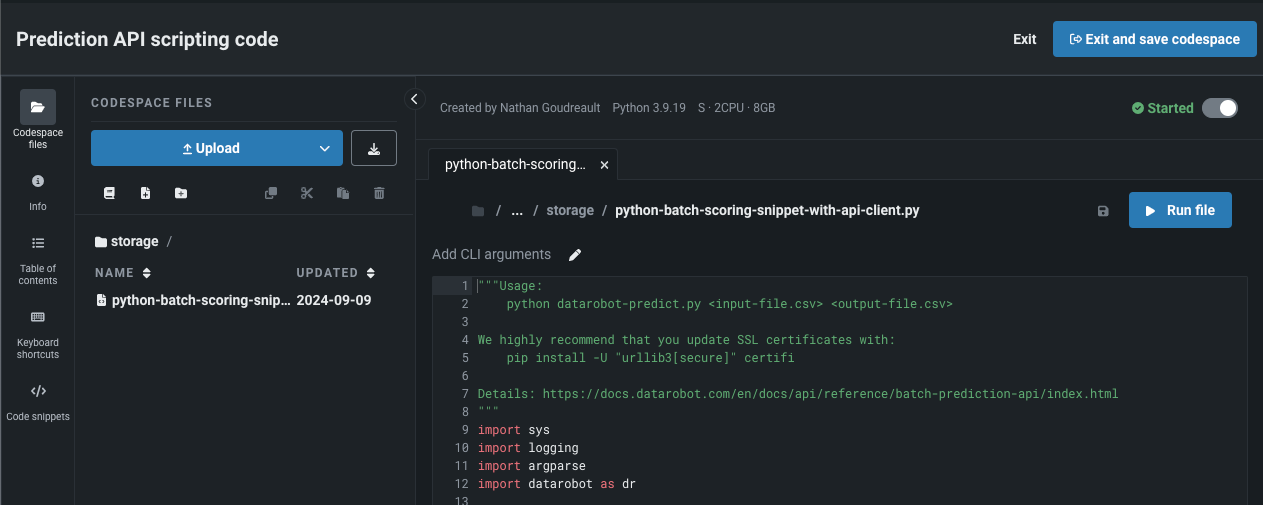Screen dimensions: 1263x505
Task: Open the Info sidebar panel
Action: (38, 191)
